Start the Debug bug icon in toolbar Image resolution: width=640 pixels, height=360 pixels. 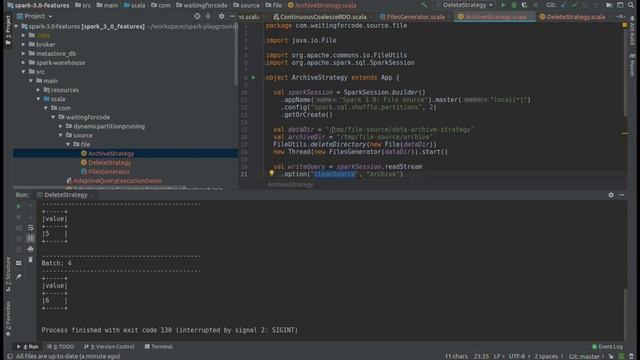coord(514,5)
